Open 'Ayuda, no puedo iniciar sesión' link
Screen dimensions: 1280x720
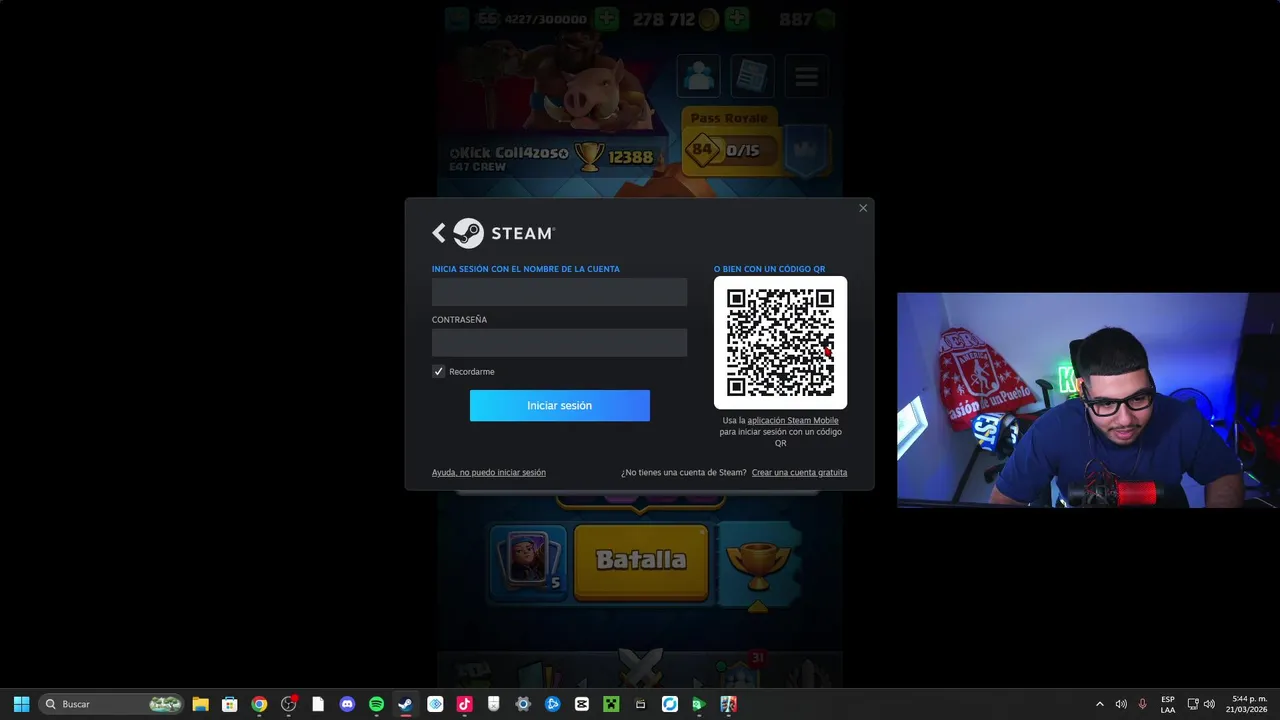click(x=489, y=472)
